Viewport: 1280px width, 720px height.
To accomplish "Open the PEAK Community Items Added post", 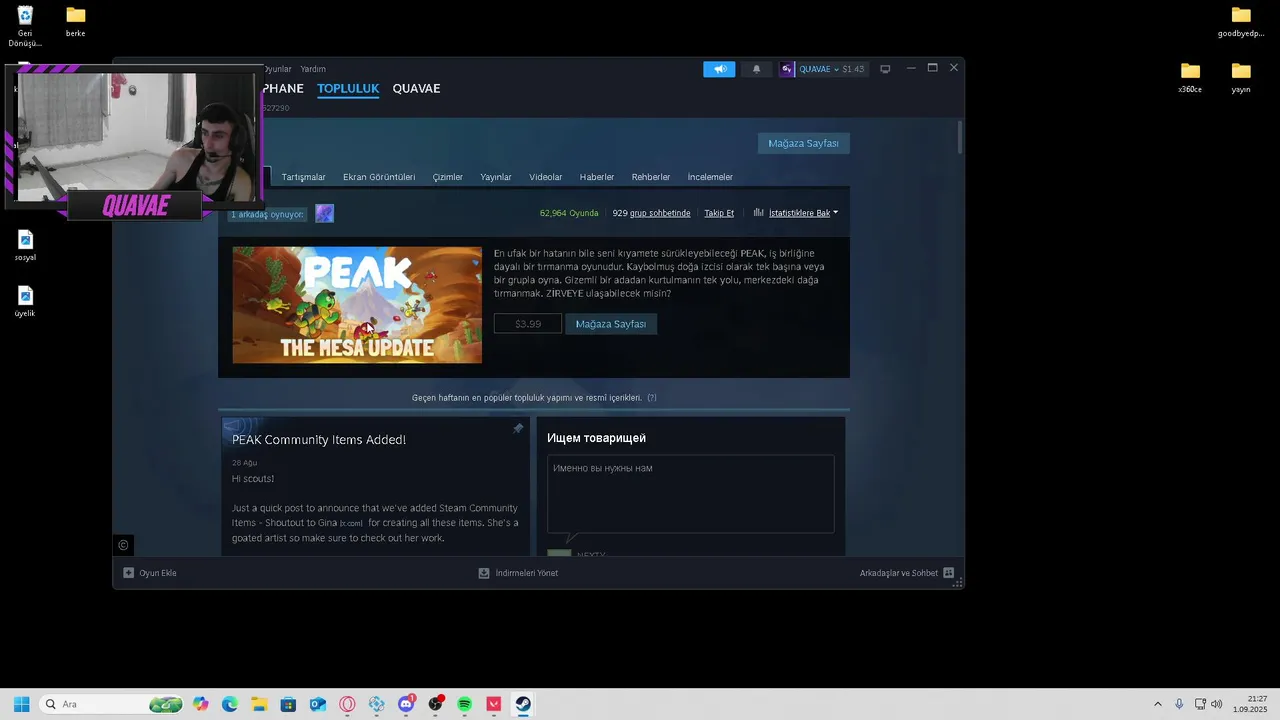I will (x=319, y=440).
